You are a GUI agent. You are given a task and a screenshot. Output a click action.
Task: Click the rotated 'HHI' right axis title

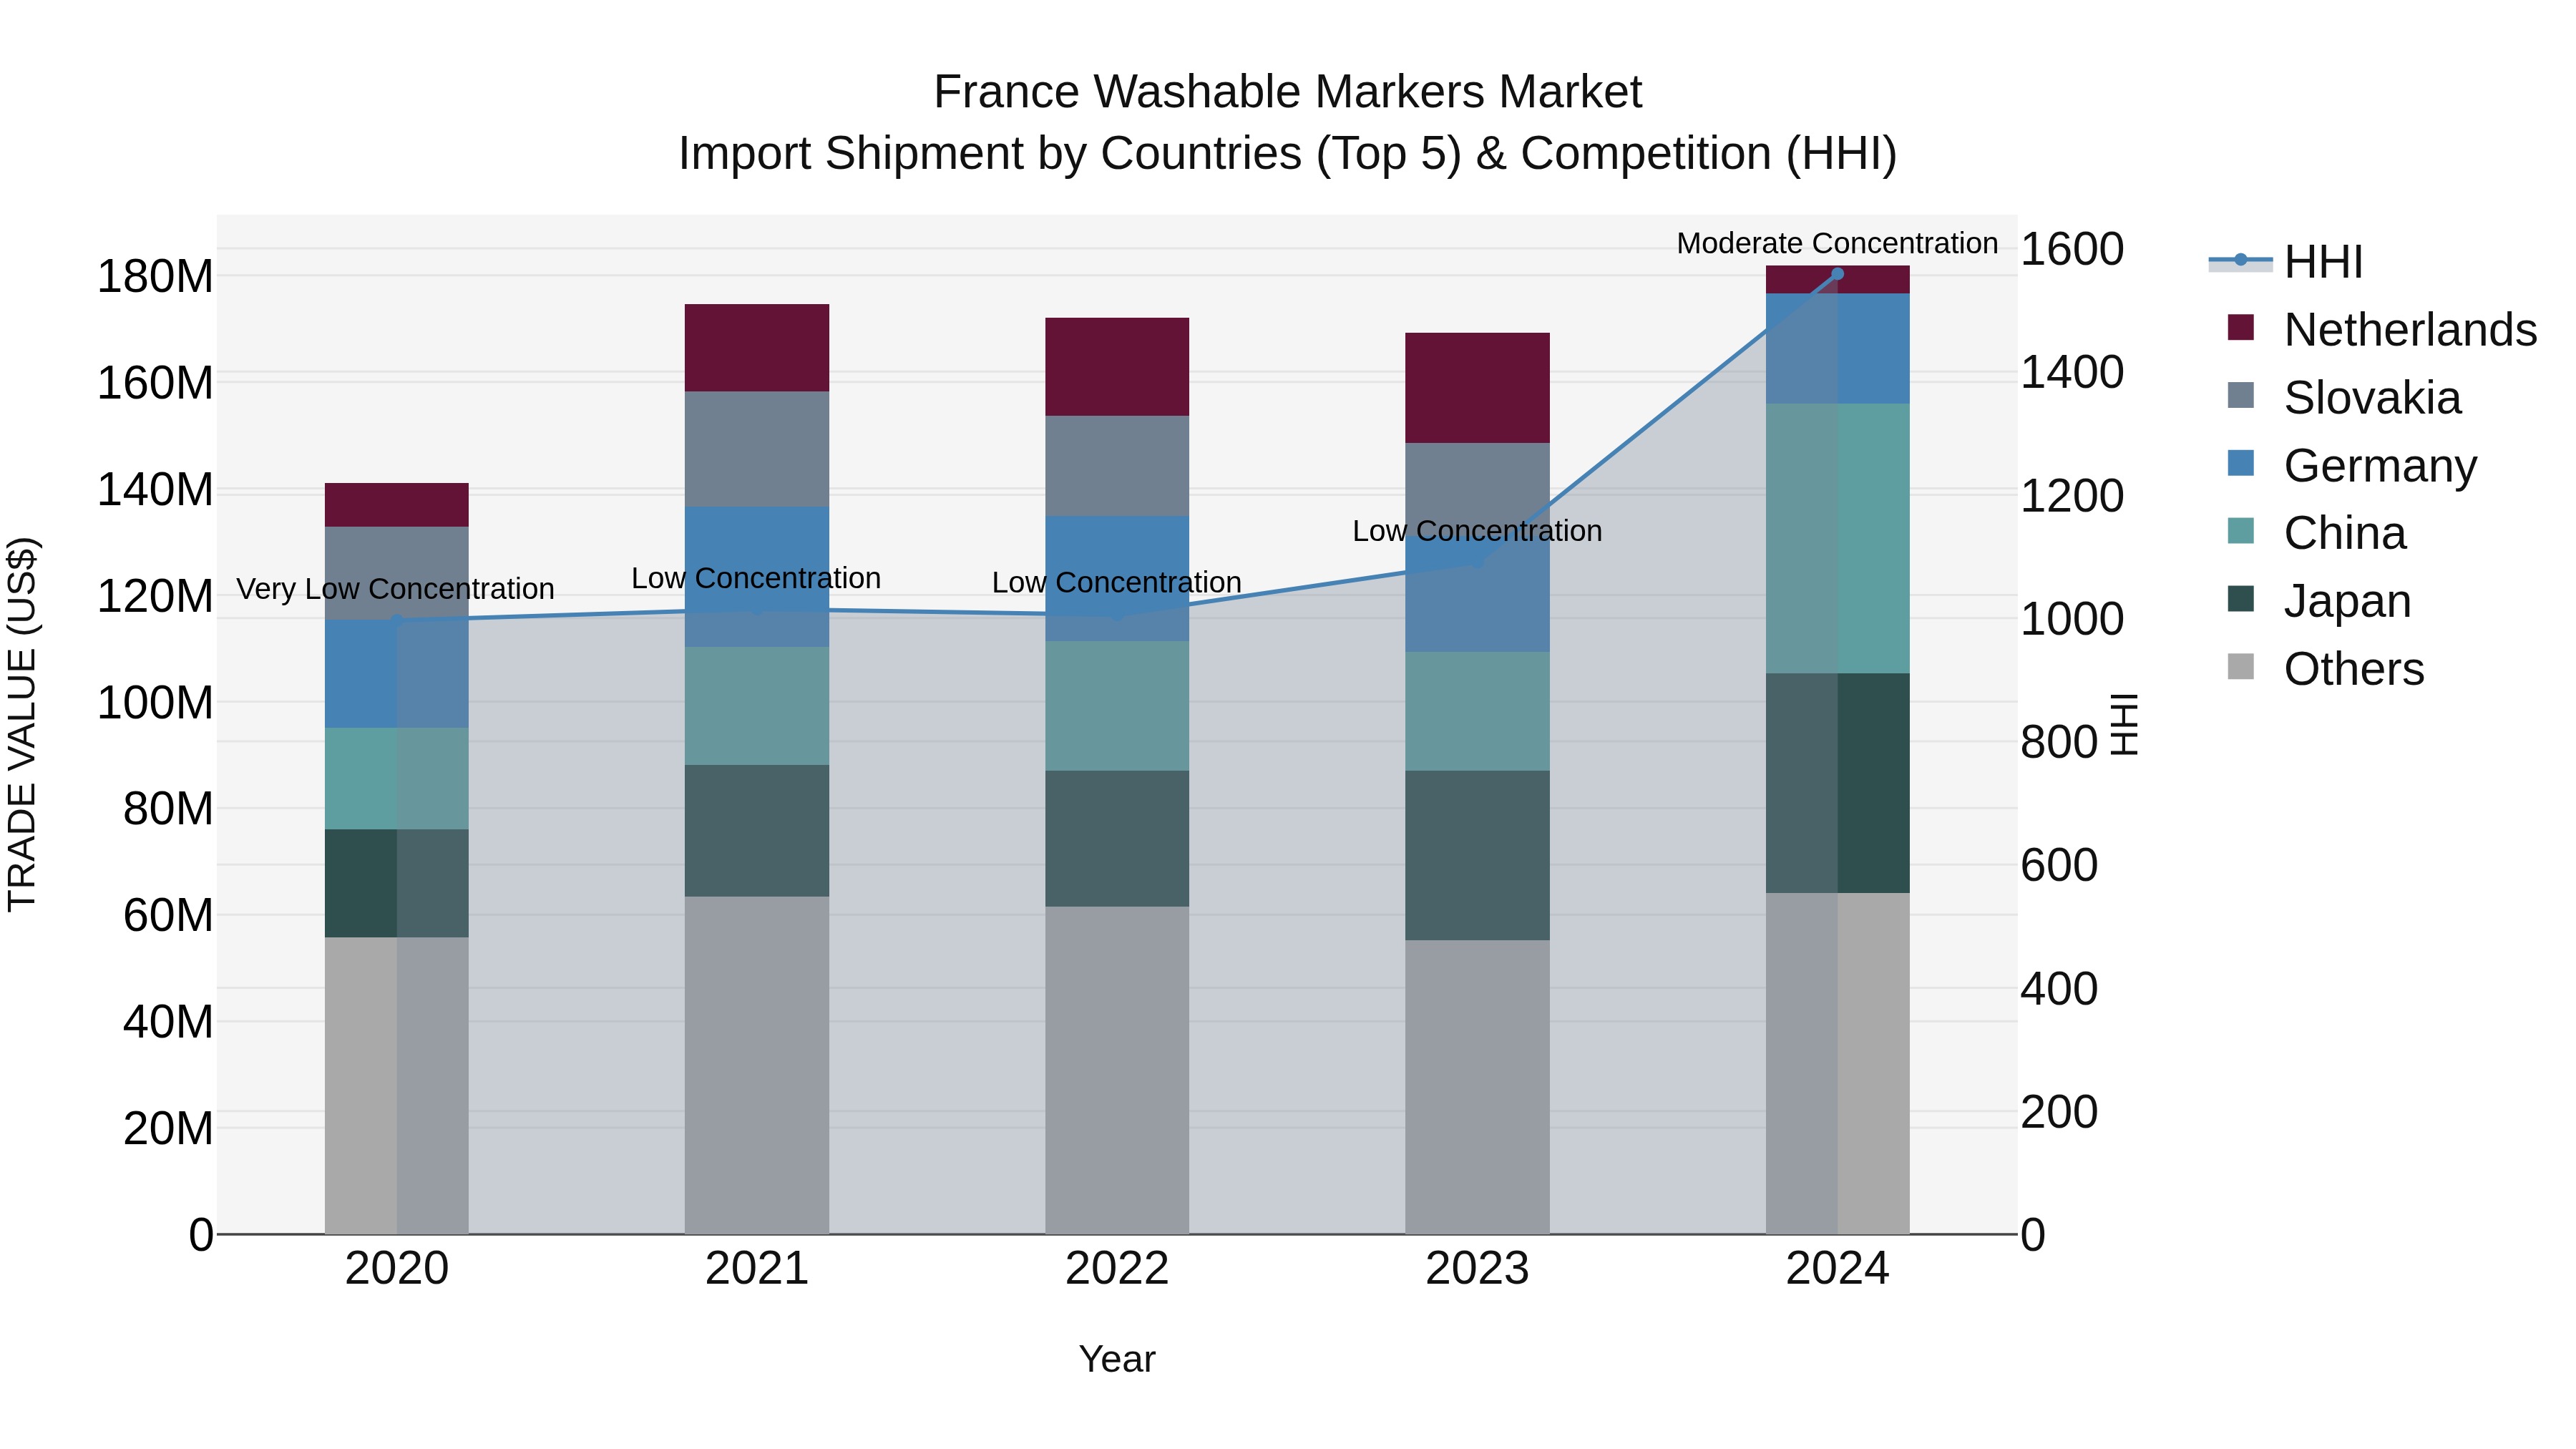pyautogui.click(x=2124, y=724)
